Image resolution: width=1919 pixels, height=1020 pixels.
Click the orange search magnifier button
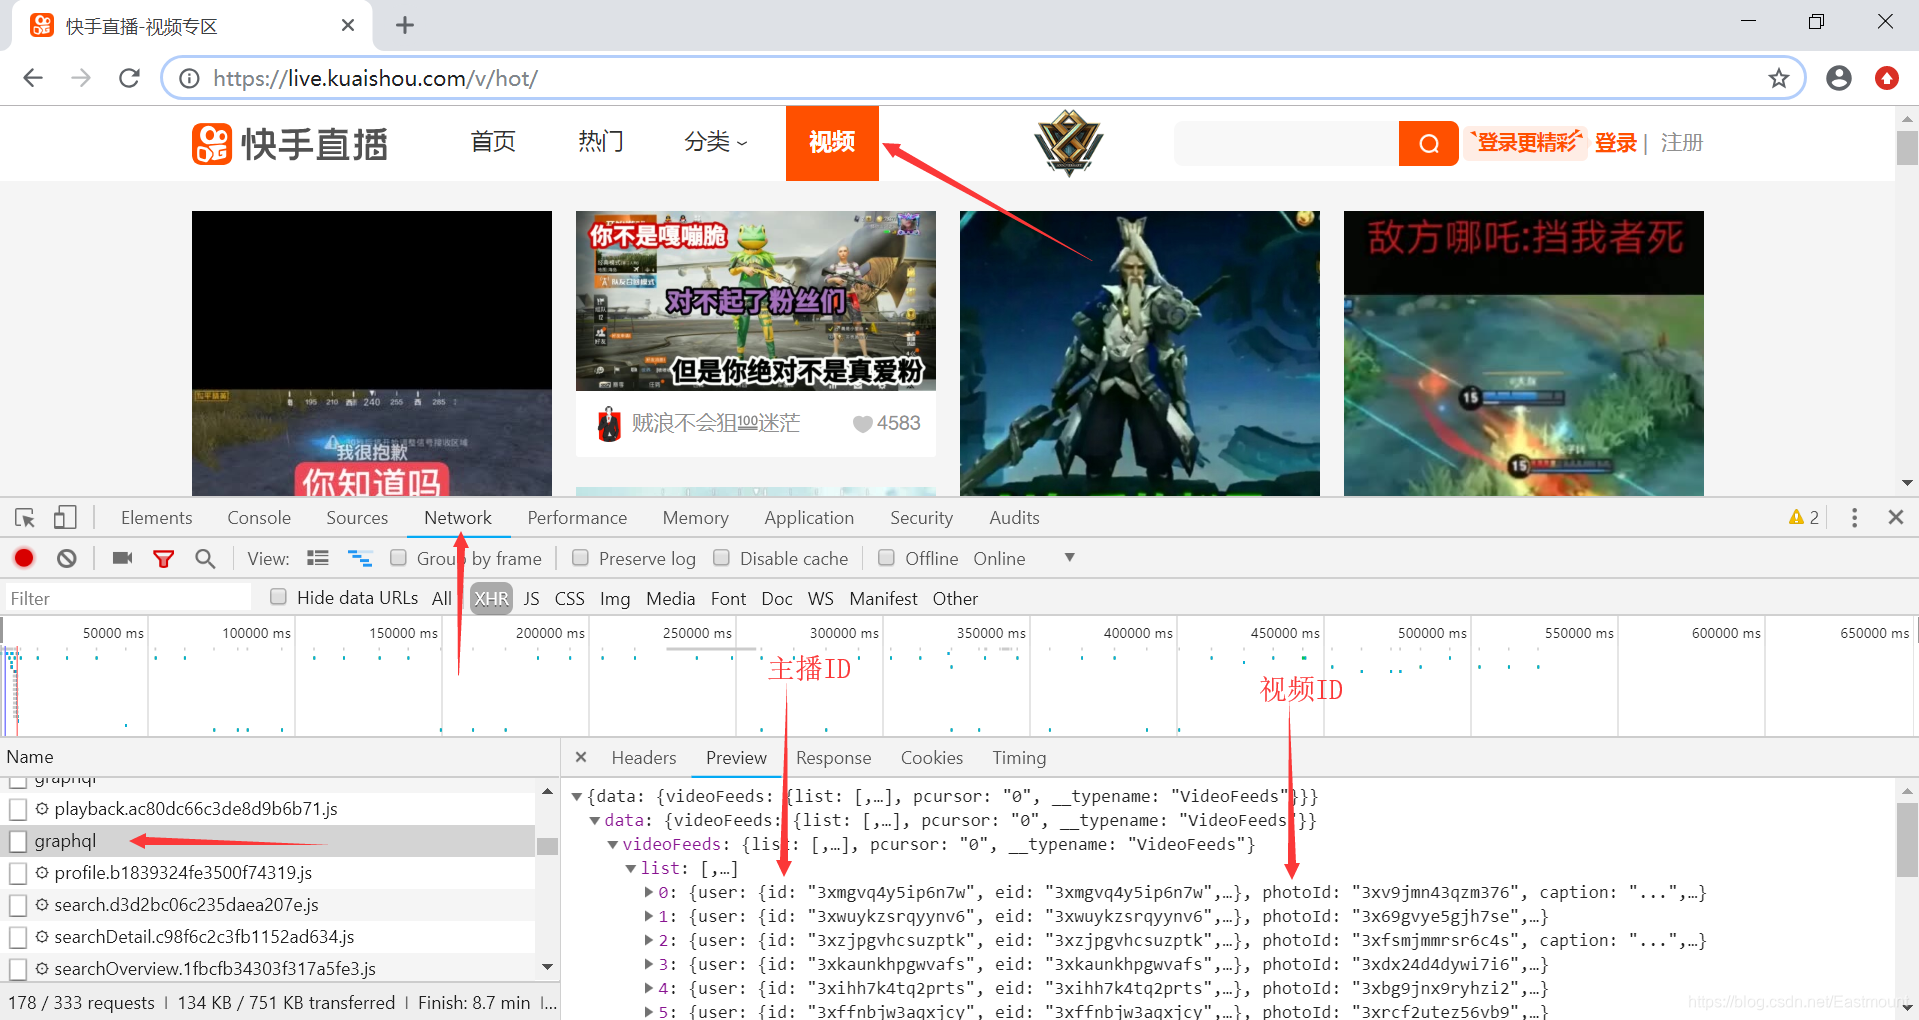point(1428,143)
